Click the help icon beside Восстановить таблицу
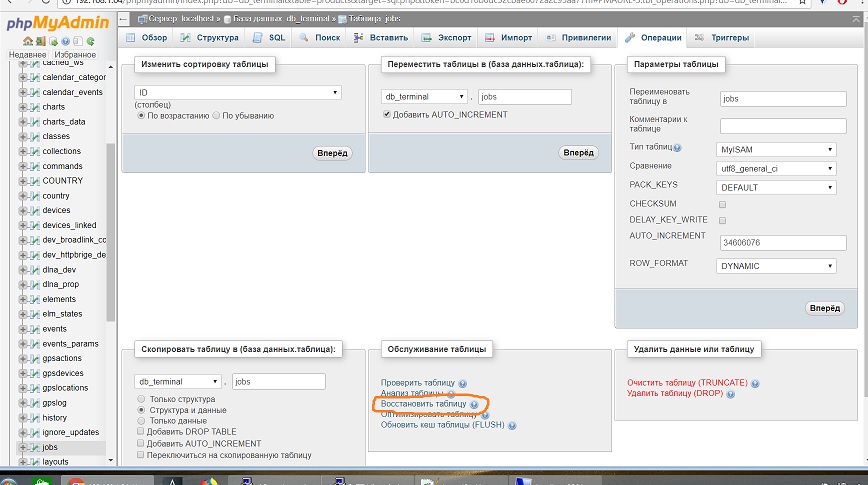The width and height of the screenshot is (868, 485). (x=474, y=405)
